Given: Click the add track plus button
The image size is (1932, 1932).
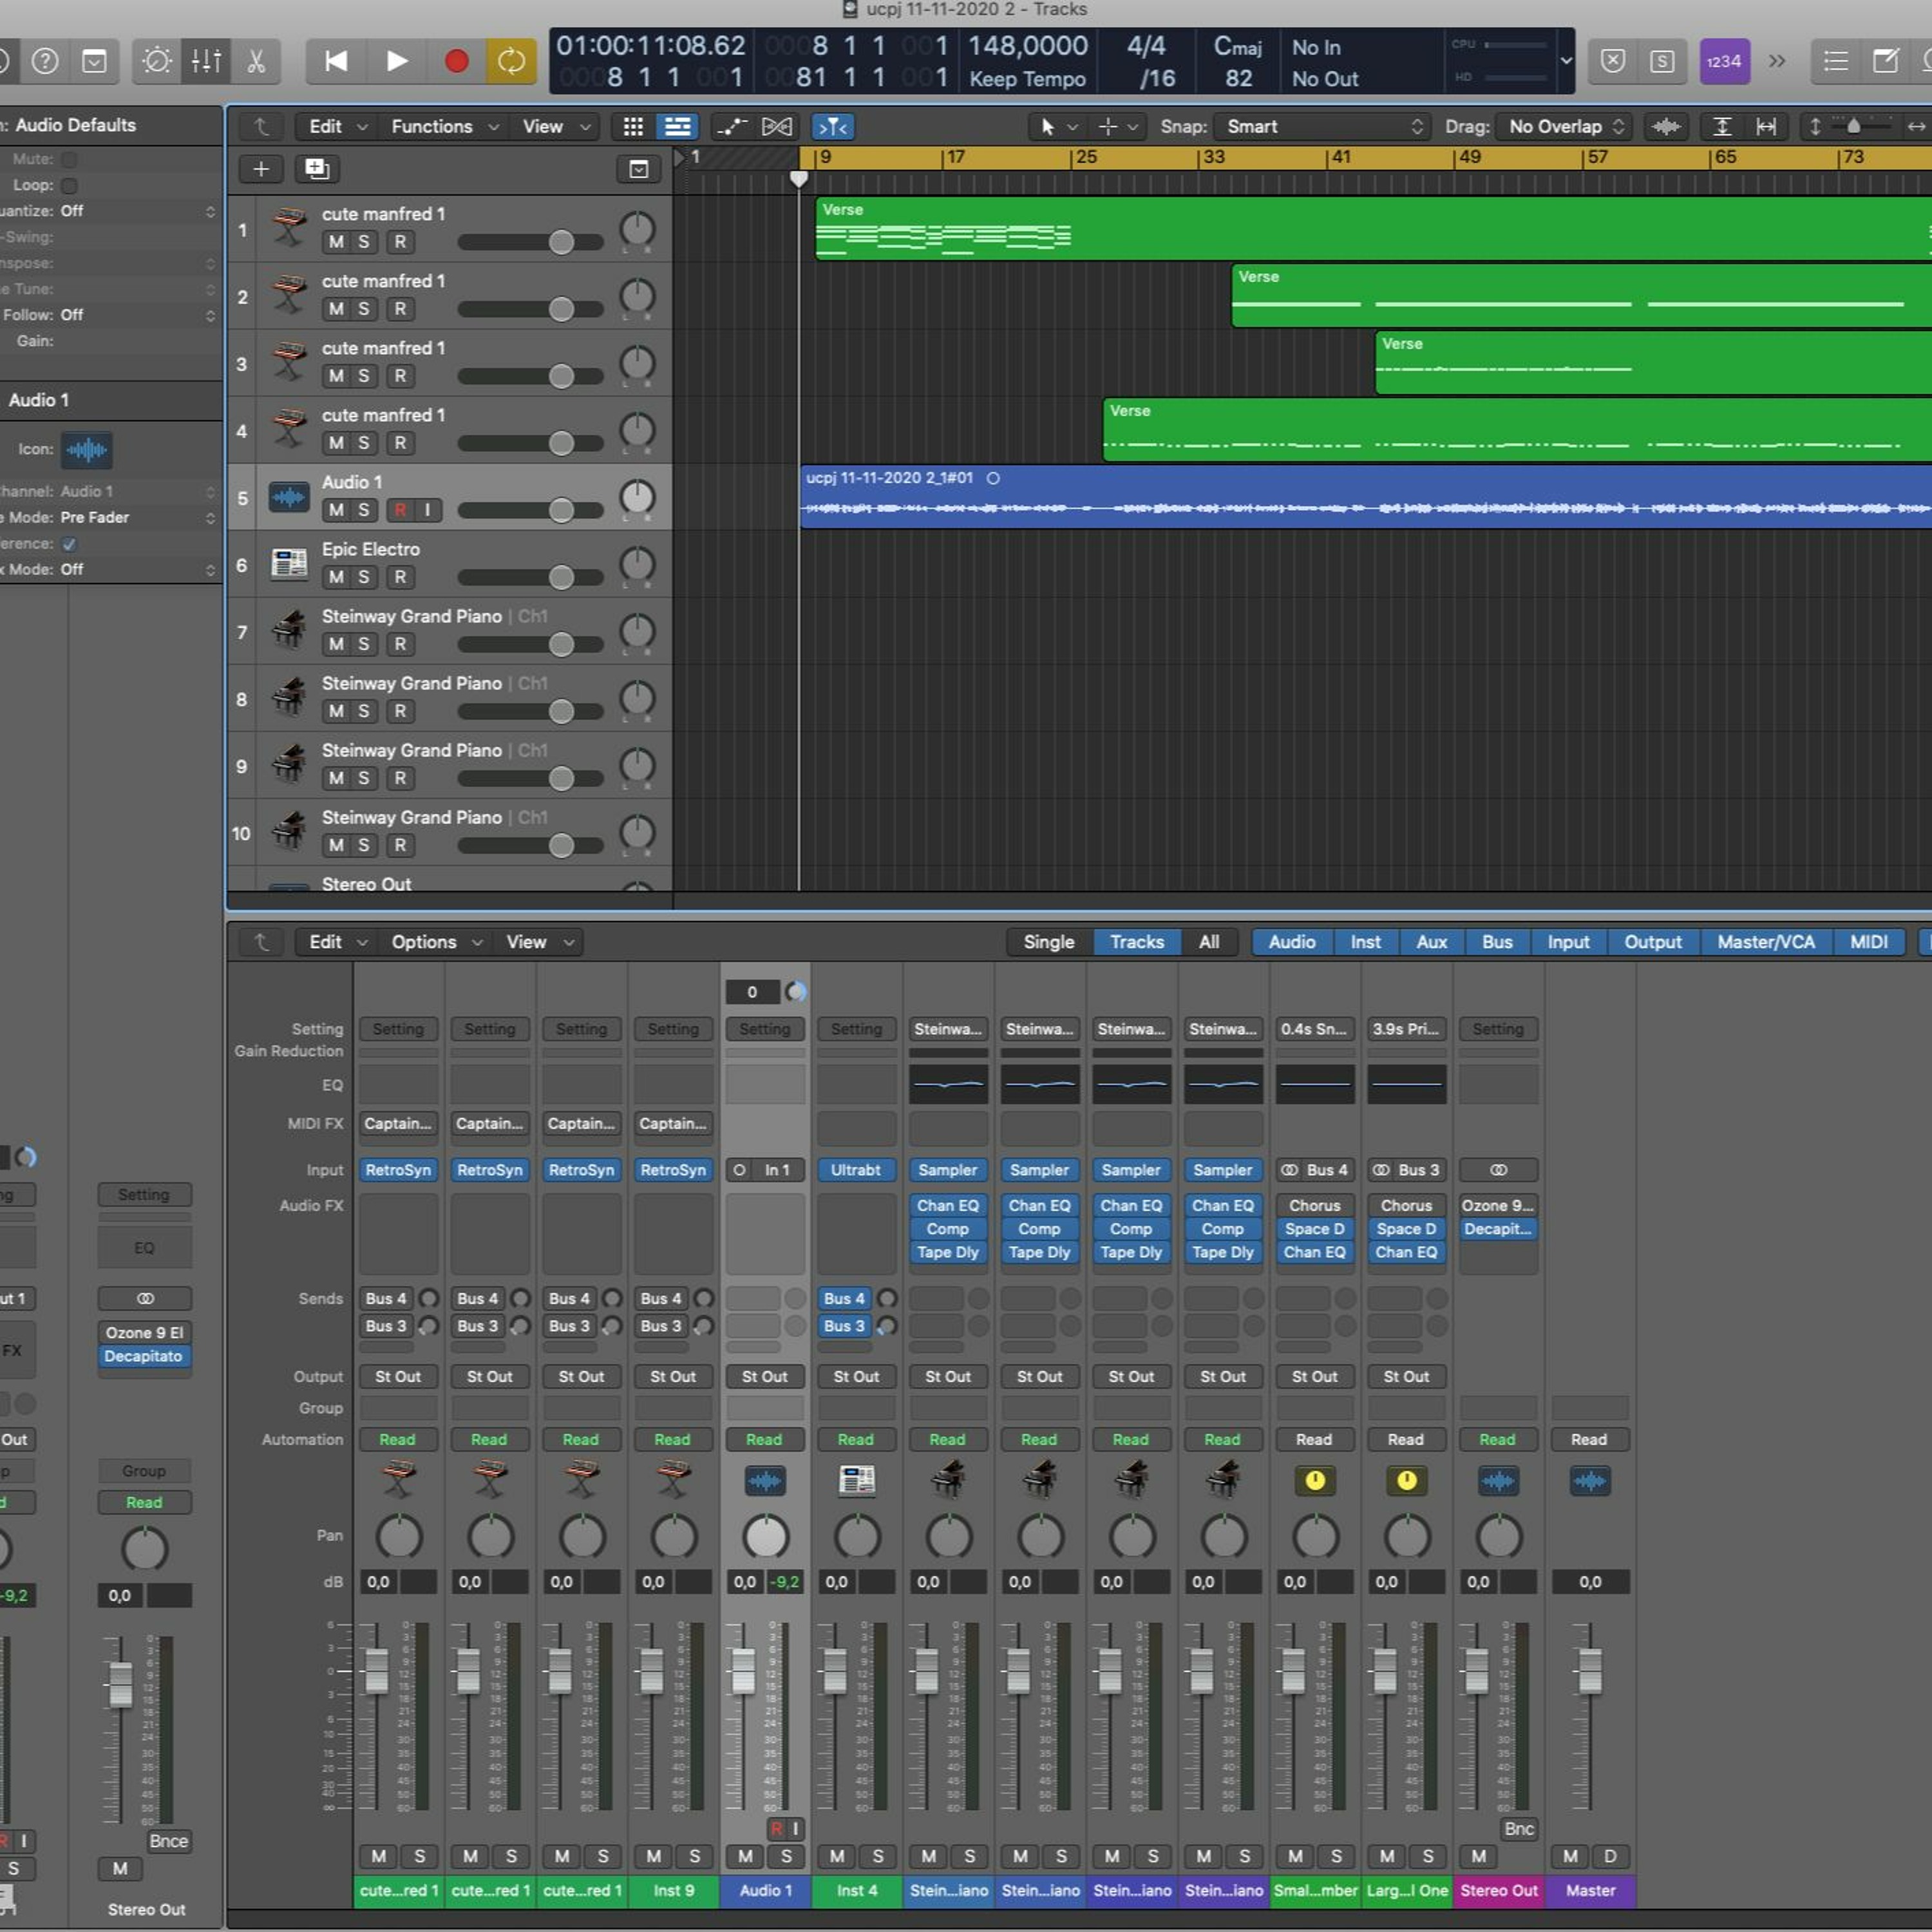Looking at the screenshot, I should click(261, 169).
